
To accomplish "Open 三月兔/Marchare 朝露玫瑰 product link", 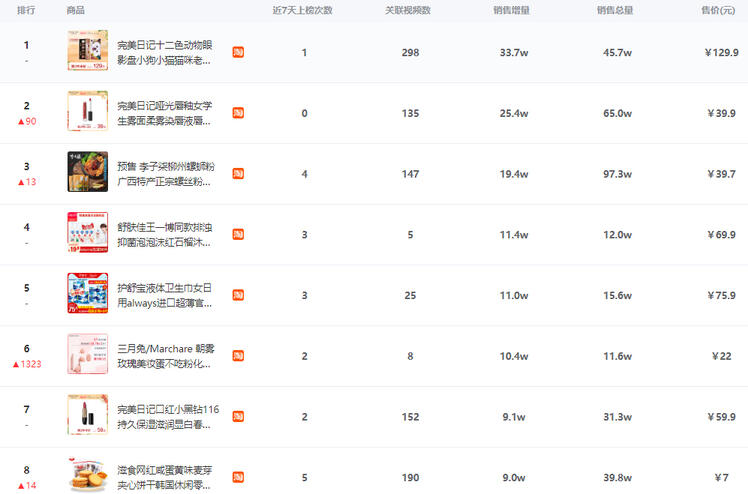I will click(x=164, y=356).
